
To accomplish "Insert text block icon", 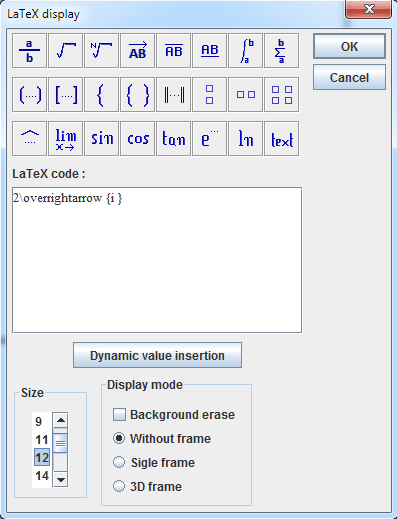I will pos(281,139).
